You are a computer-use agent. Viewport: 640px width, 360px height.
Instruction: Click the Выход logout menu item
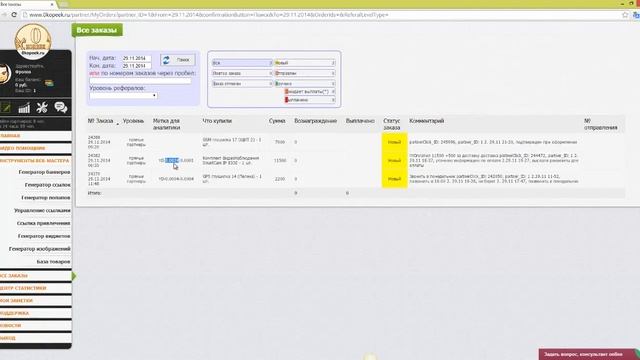point(36,338)
